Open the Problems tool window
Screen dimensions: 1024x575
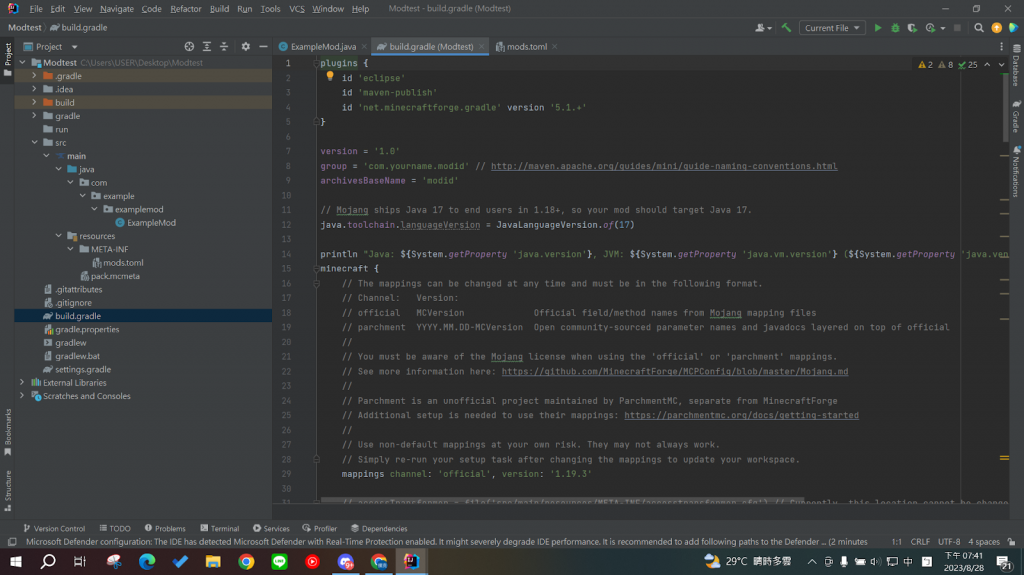coord(165,529)
